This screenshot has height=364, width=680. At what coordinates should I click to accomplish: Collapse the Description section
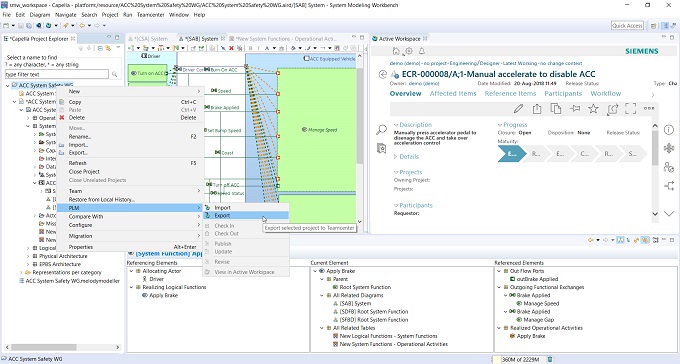pyautogui.click(x=396, y=125)
